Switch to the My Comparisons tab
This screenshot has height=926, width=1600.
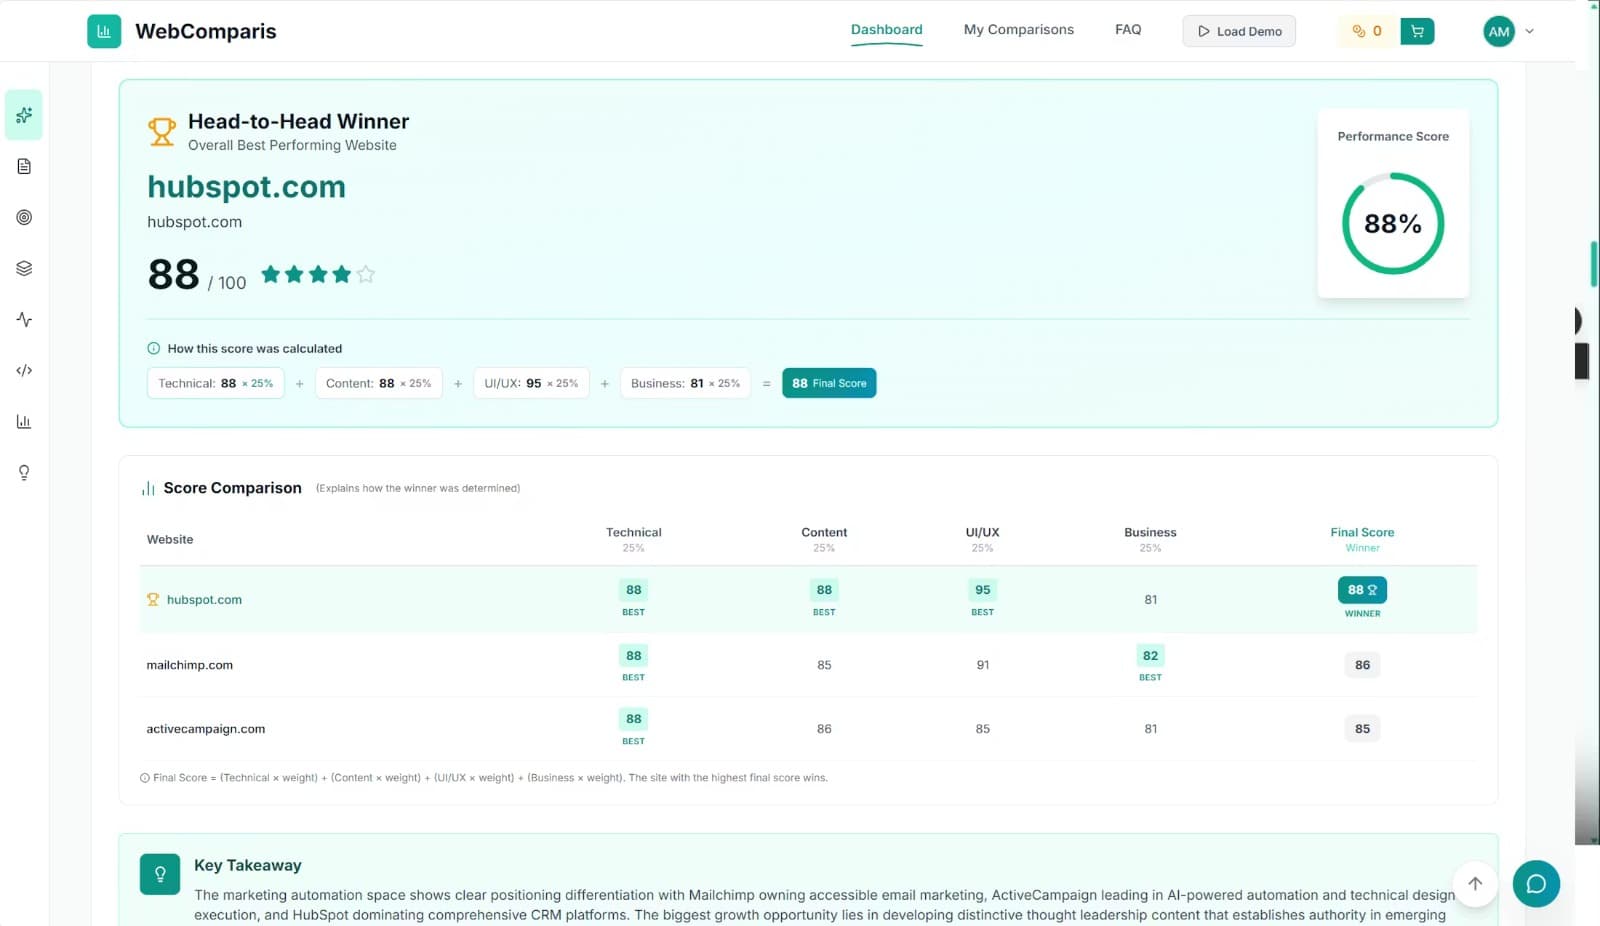coord(1018,29)
